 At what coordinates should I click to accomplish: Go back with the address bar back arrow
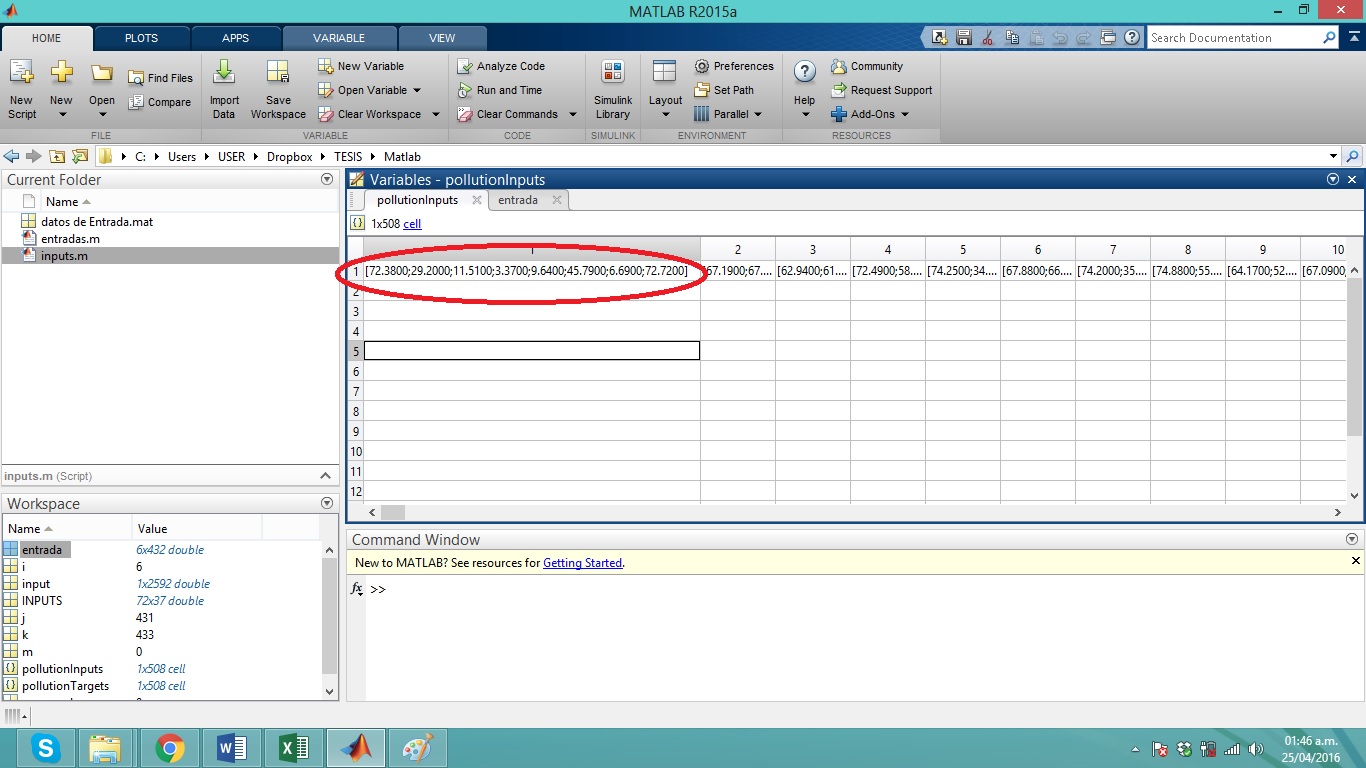click(x=12, y=157)
